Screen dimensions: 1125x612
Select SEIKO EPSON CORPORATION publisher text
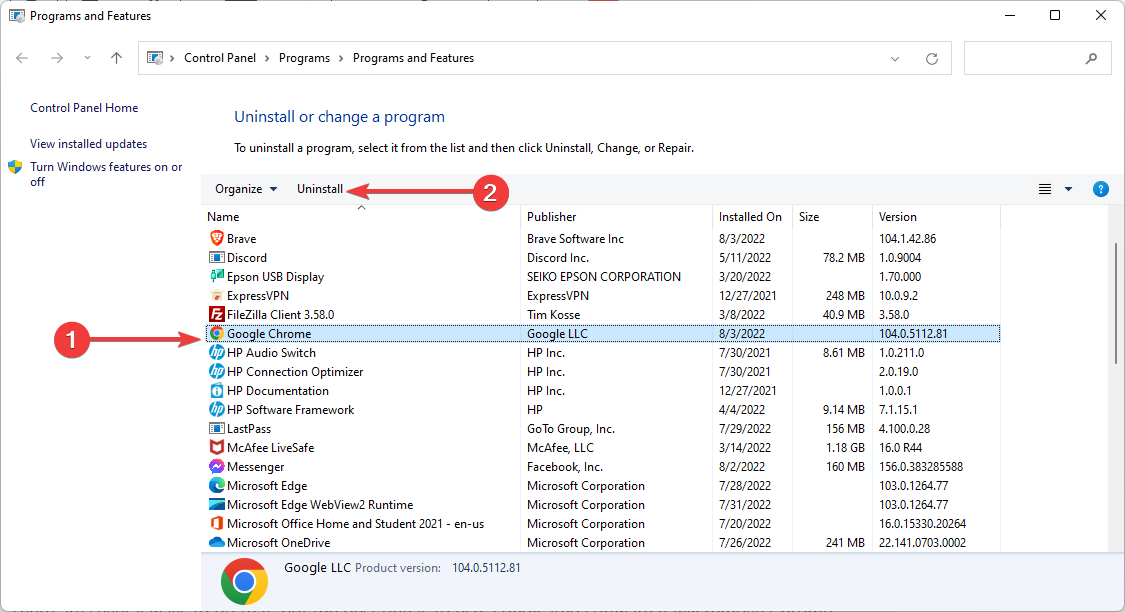[x=603, y=276]
